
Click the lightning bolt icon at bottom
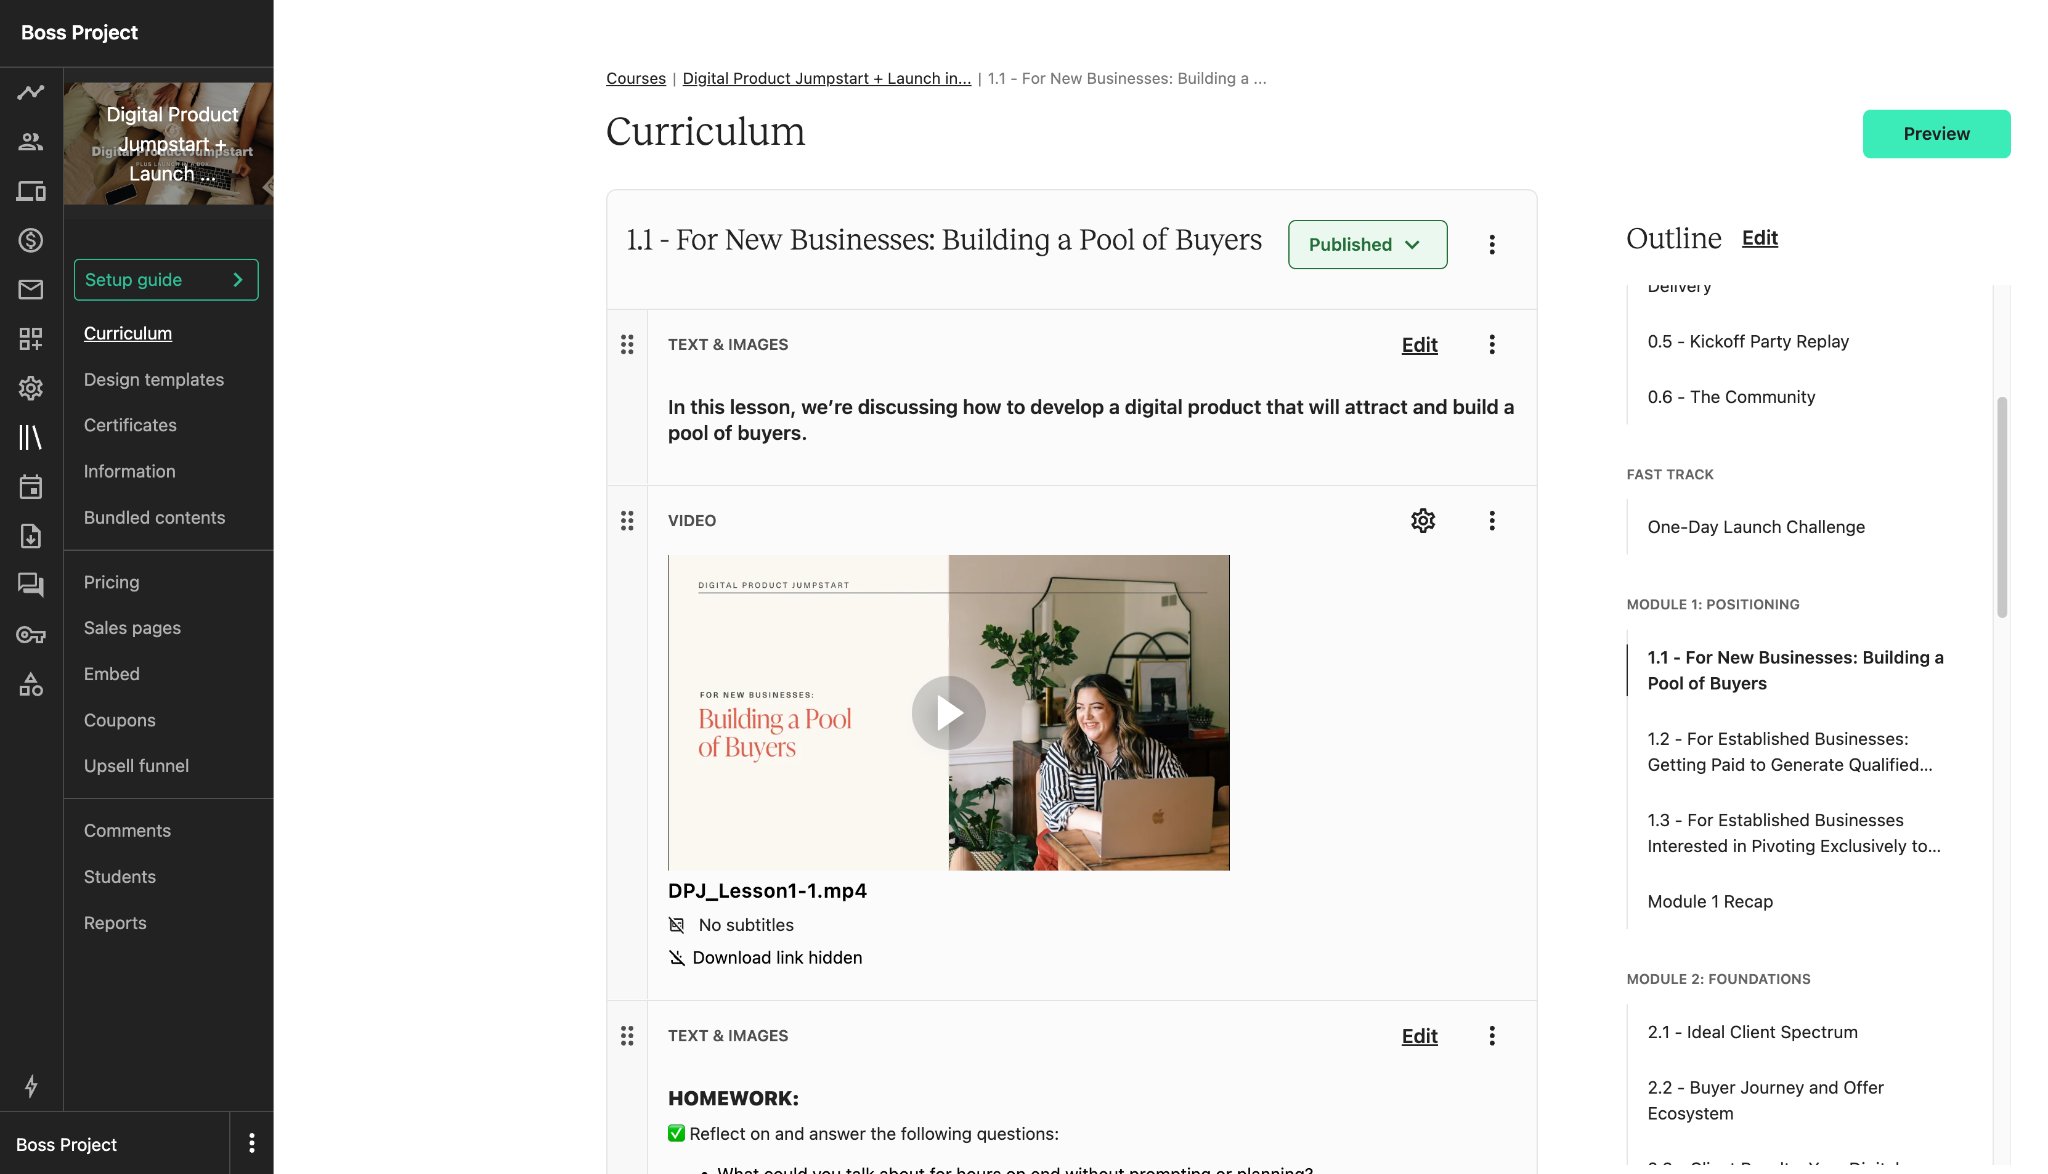[31, 1086]
